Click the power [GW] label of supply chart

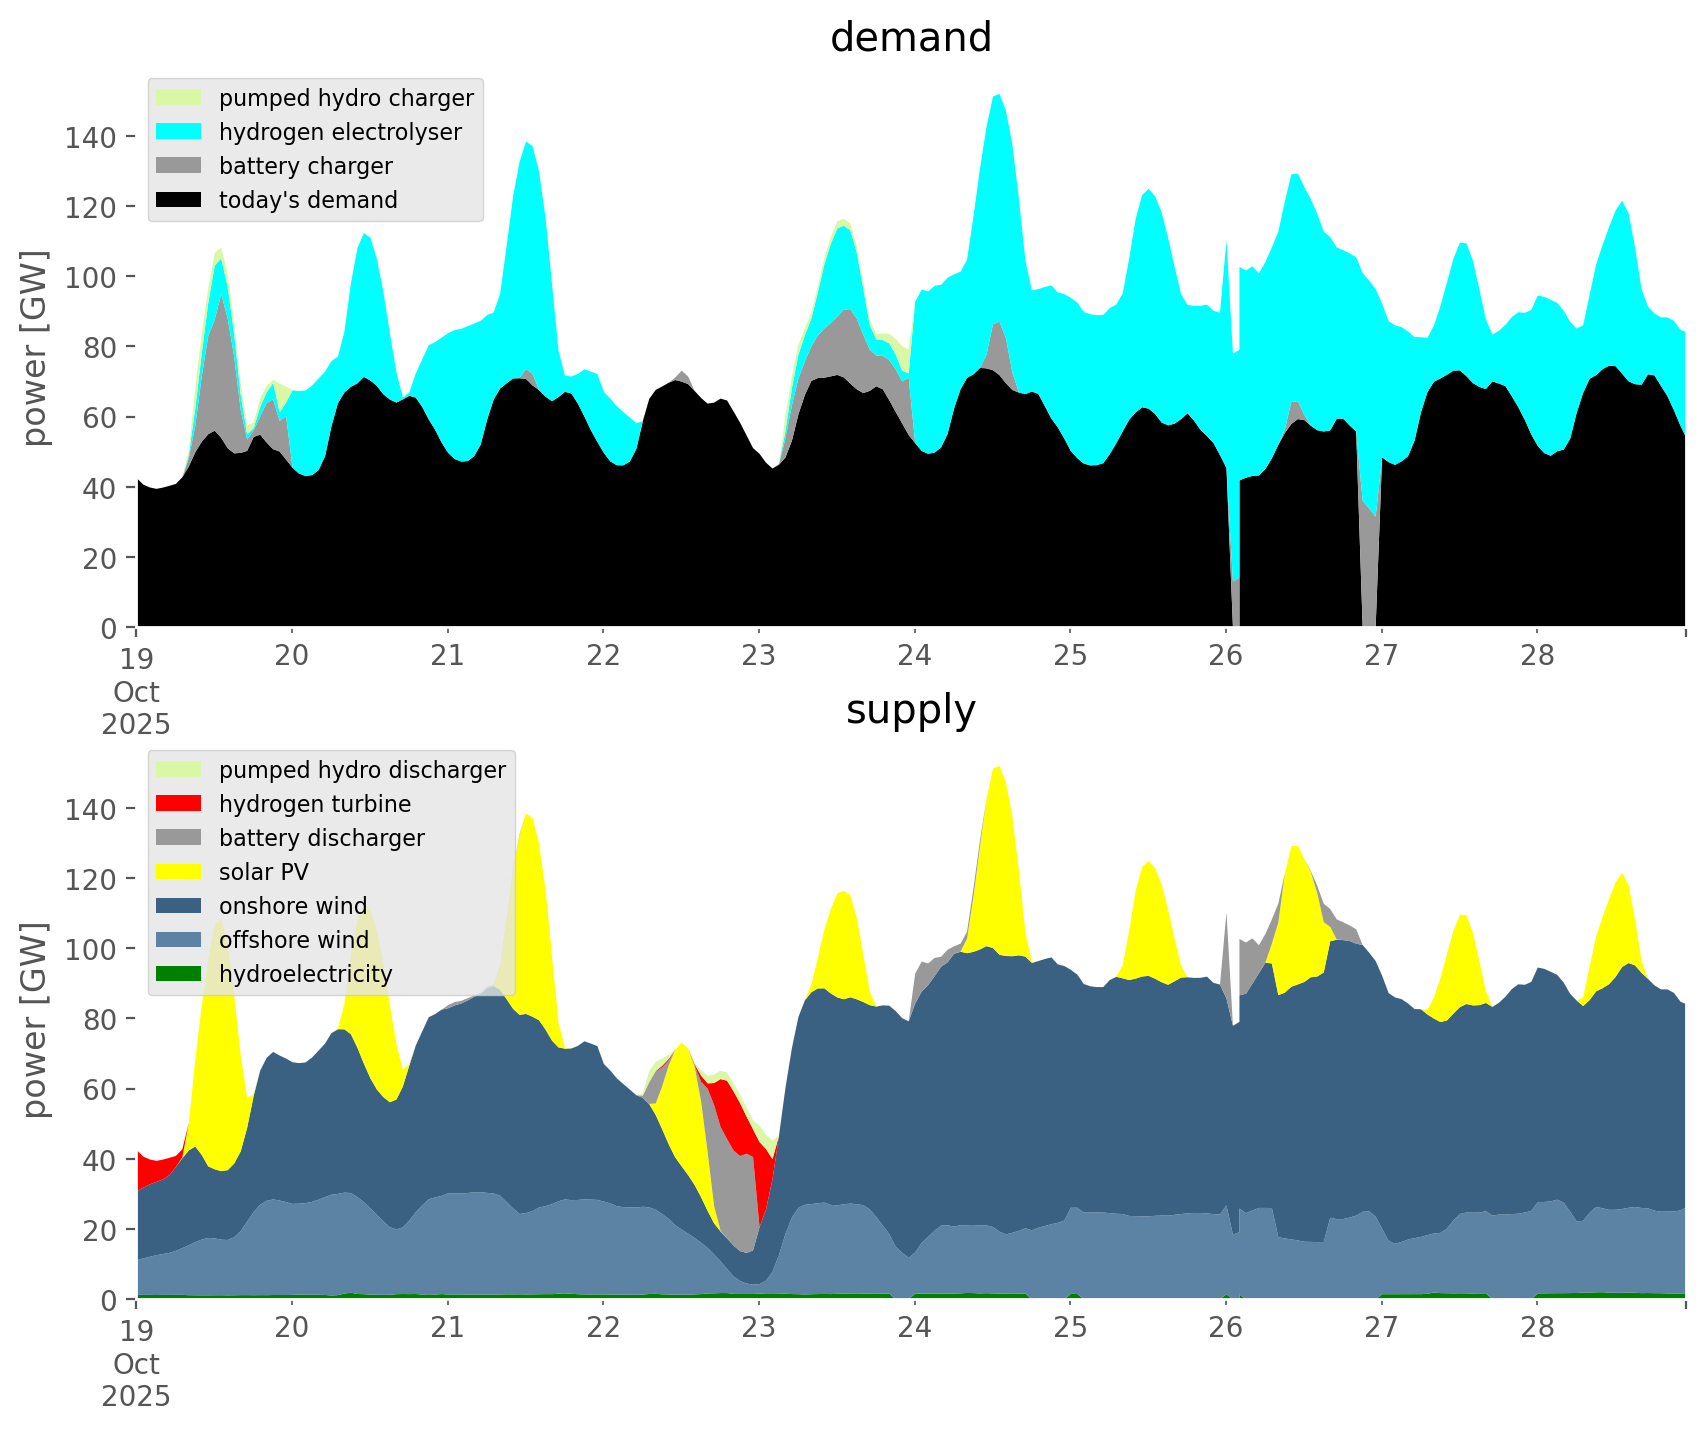point(35,1020)
